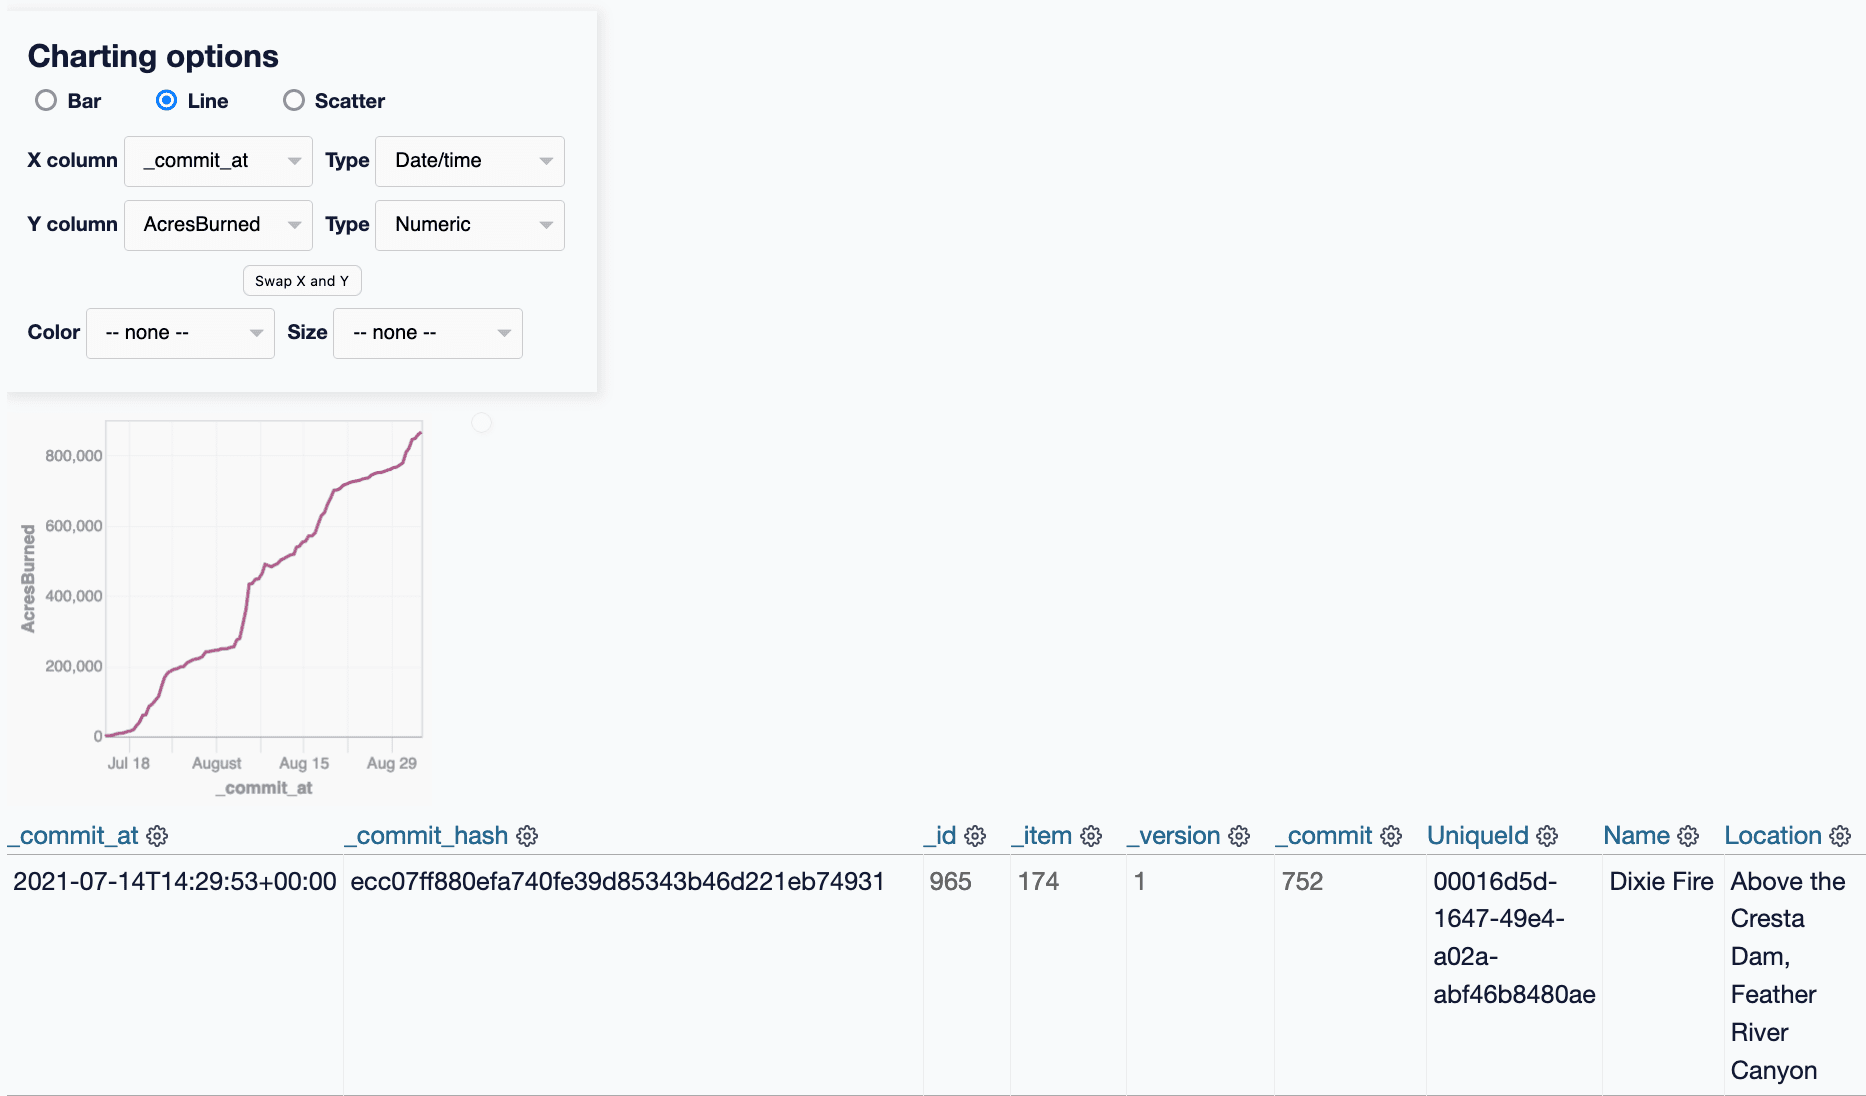1866x1096 pixels.
Task: Click the 800,000 y-axis label
Action: 74,456
